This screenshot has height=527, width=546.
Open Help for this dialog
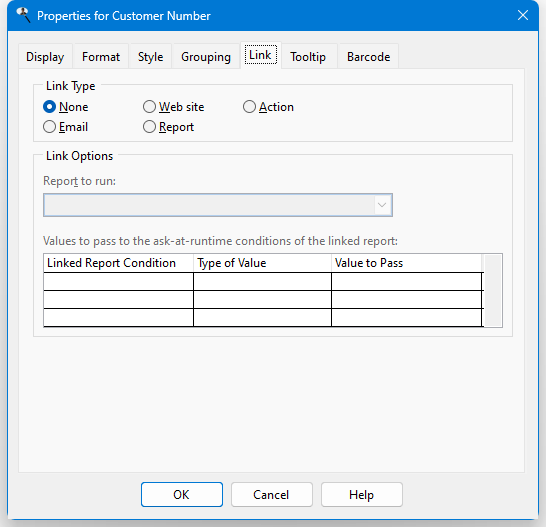[x=362, y=495]
